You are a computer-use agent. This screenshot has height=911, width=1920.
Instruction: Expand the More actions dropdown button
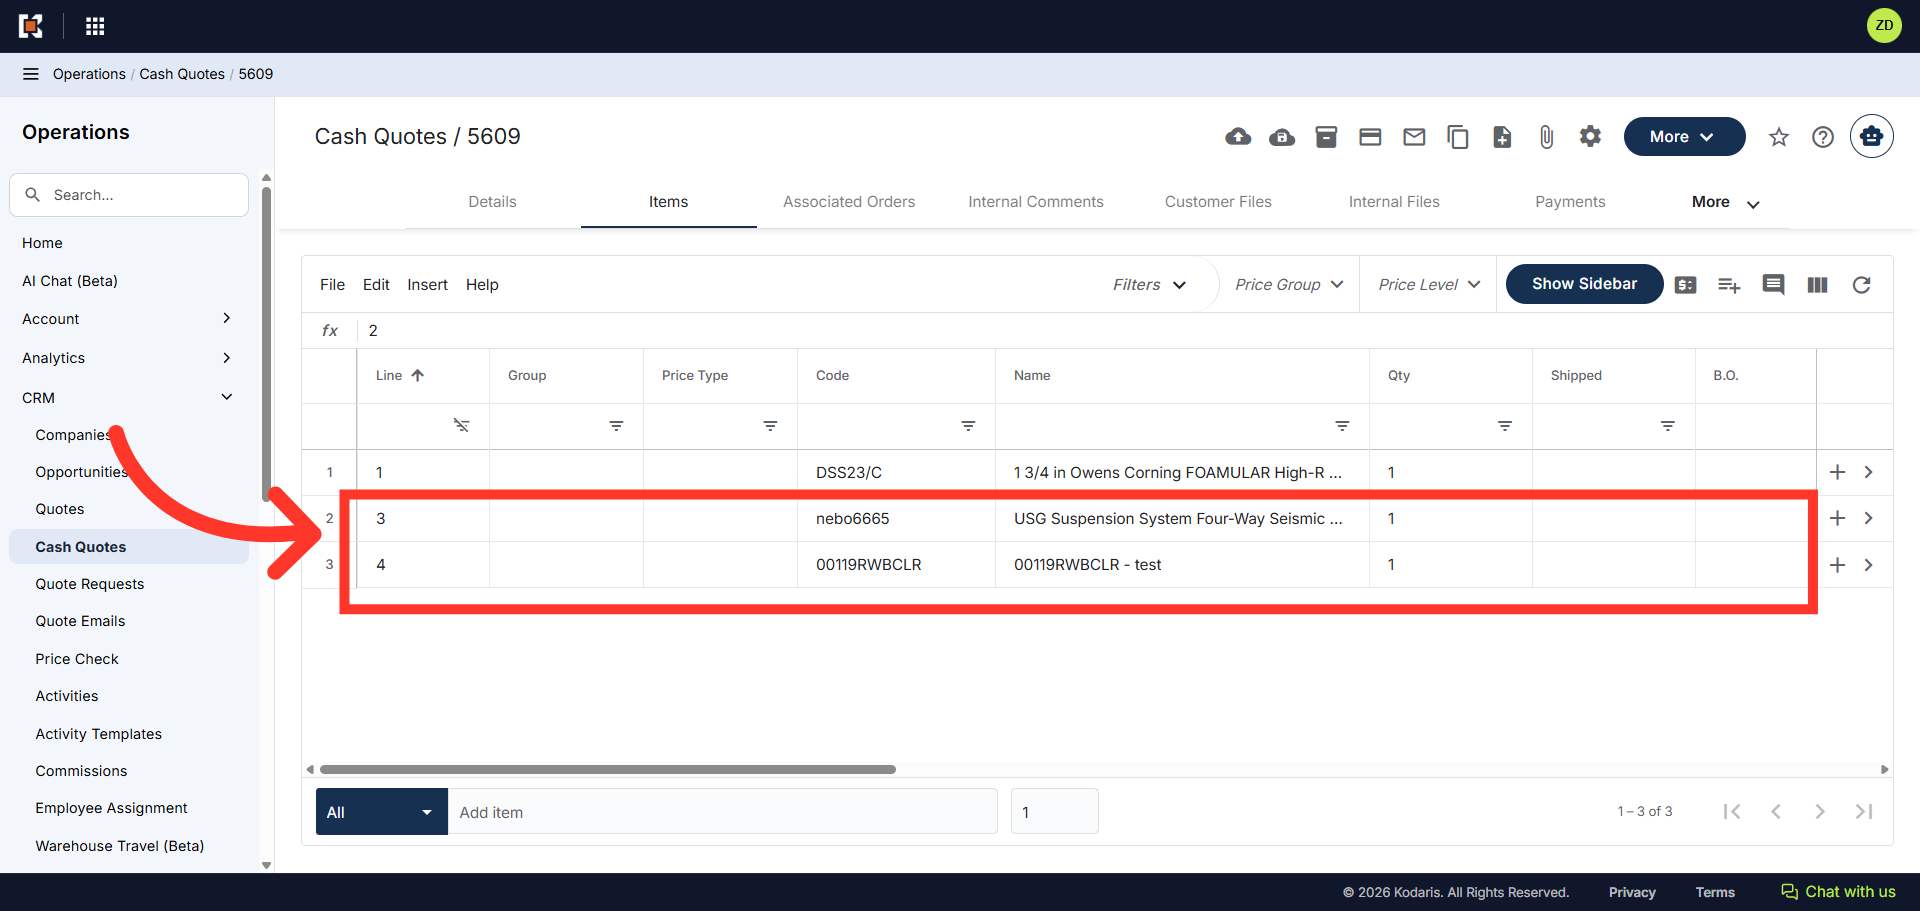1684,137
